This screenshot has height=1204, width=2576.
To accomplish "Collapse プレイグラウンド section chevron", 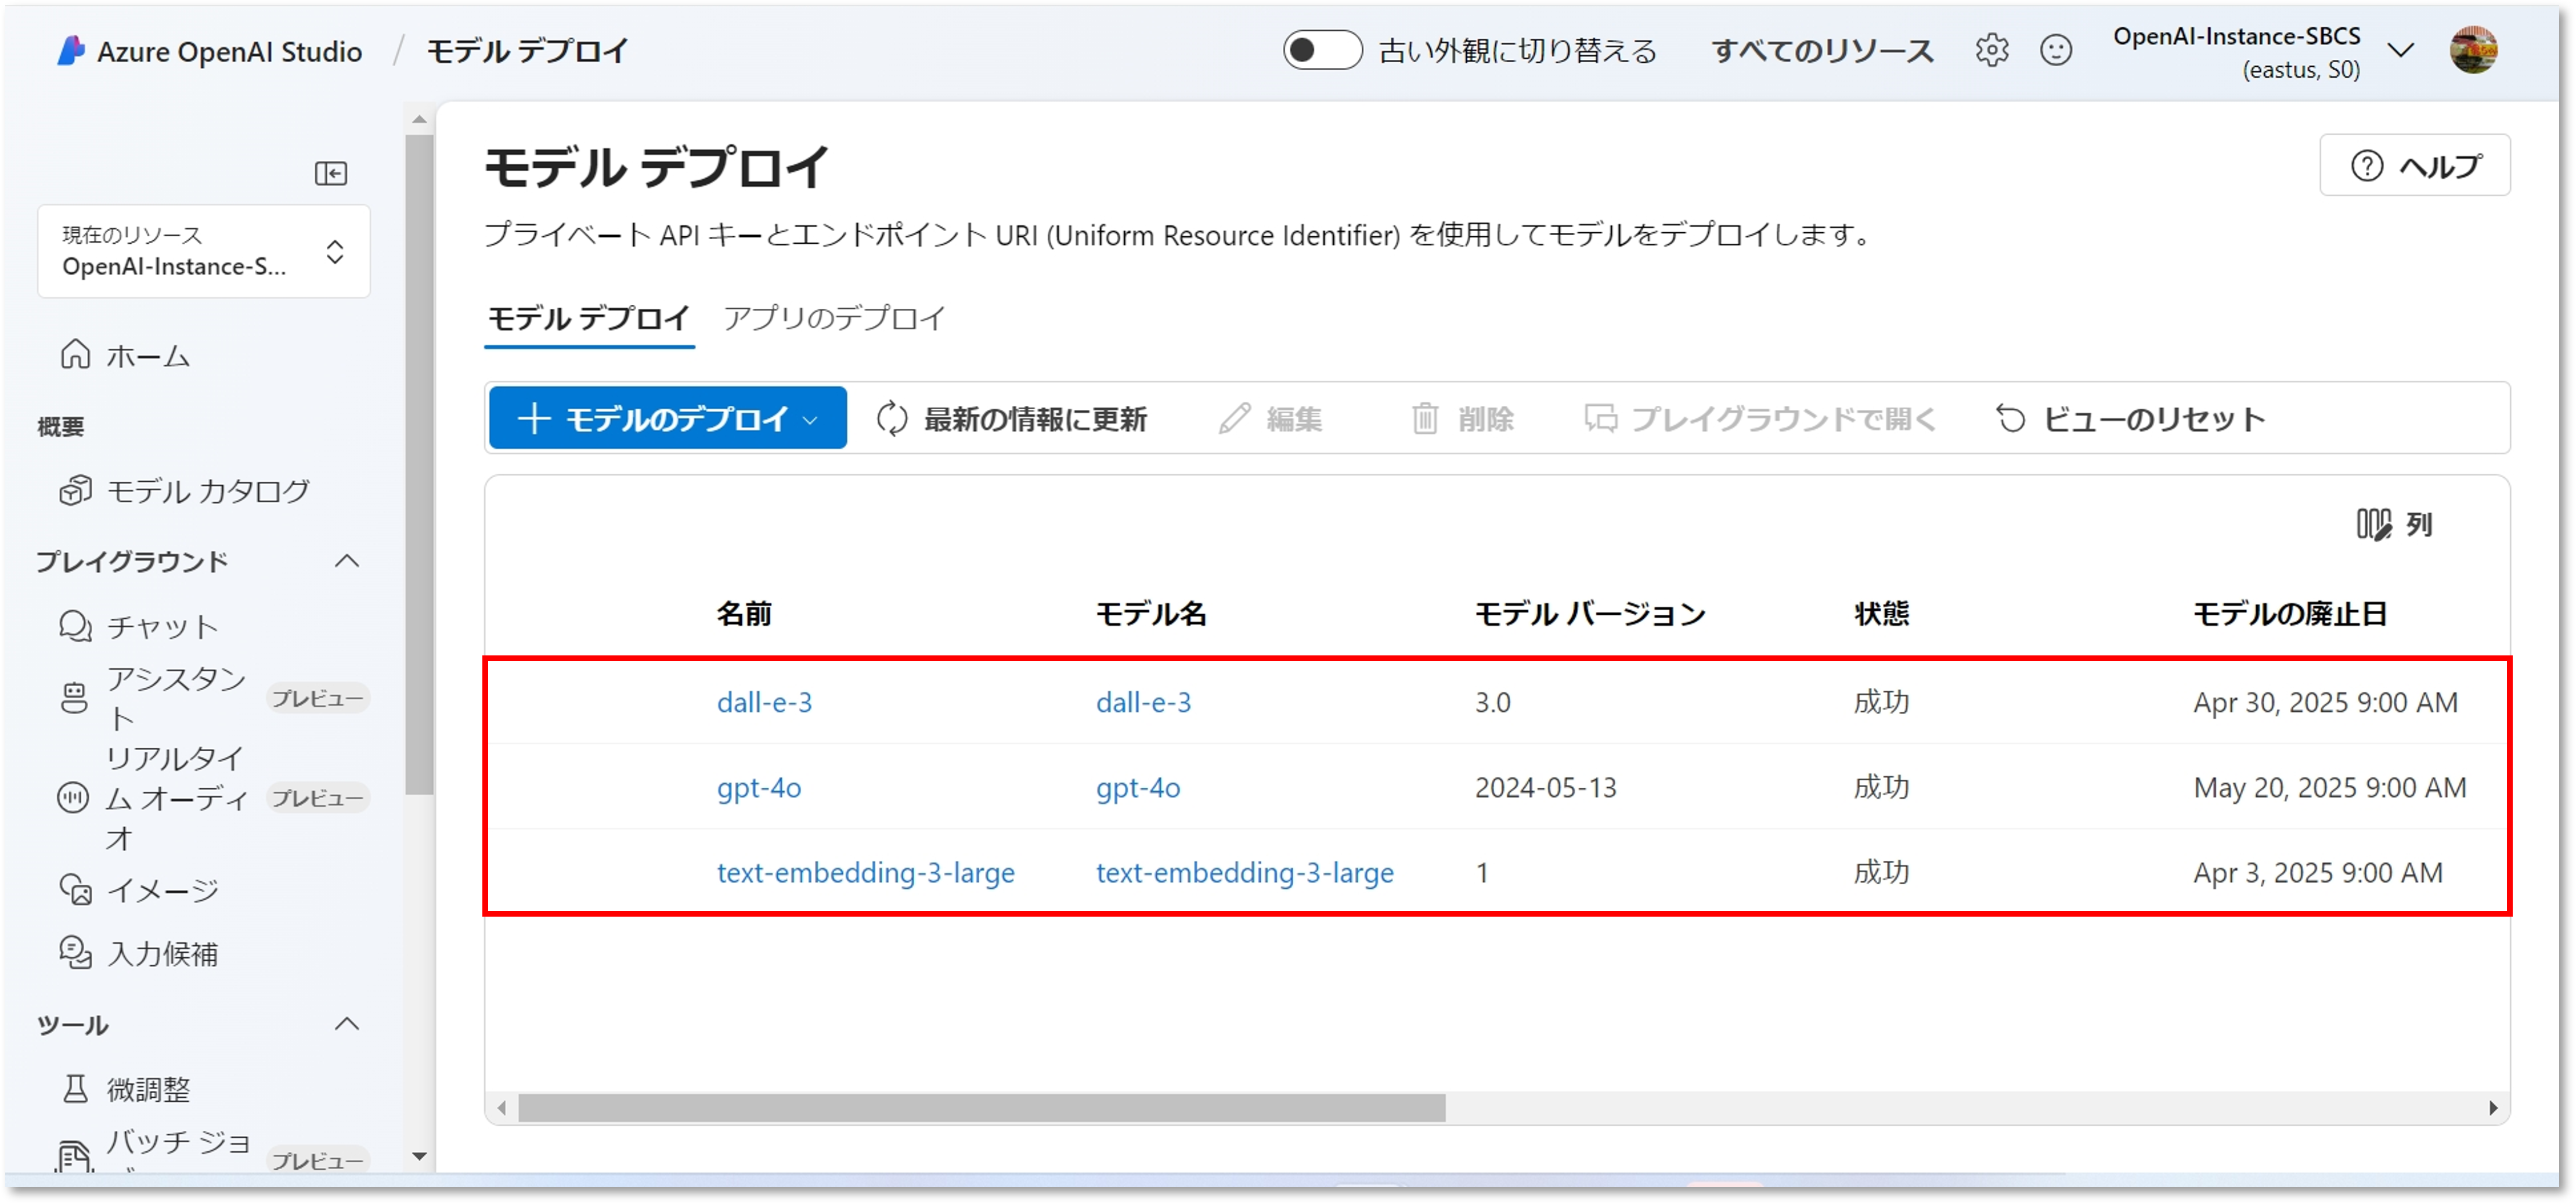I will coord(347,561).
